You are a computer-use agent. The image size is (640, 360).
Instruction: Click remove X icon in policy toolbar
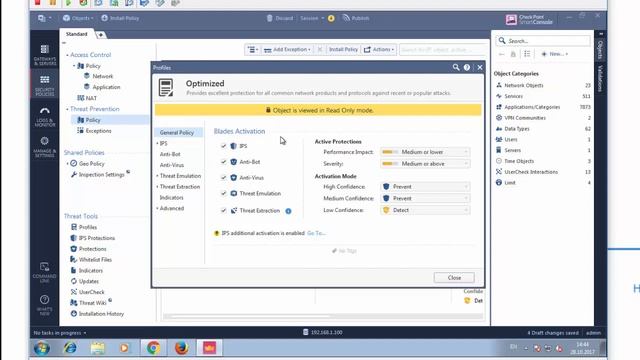point(320,49)
